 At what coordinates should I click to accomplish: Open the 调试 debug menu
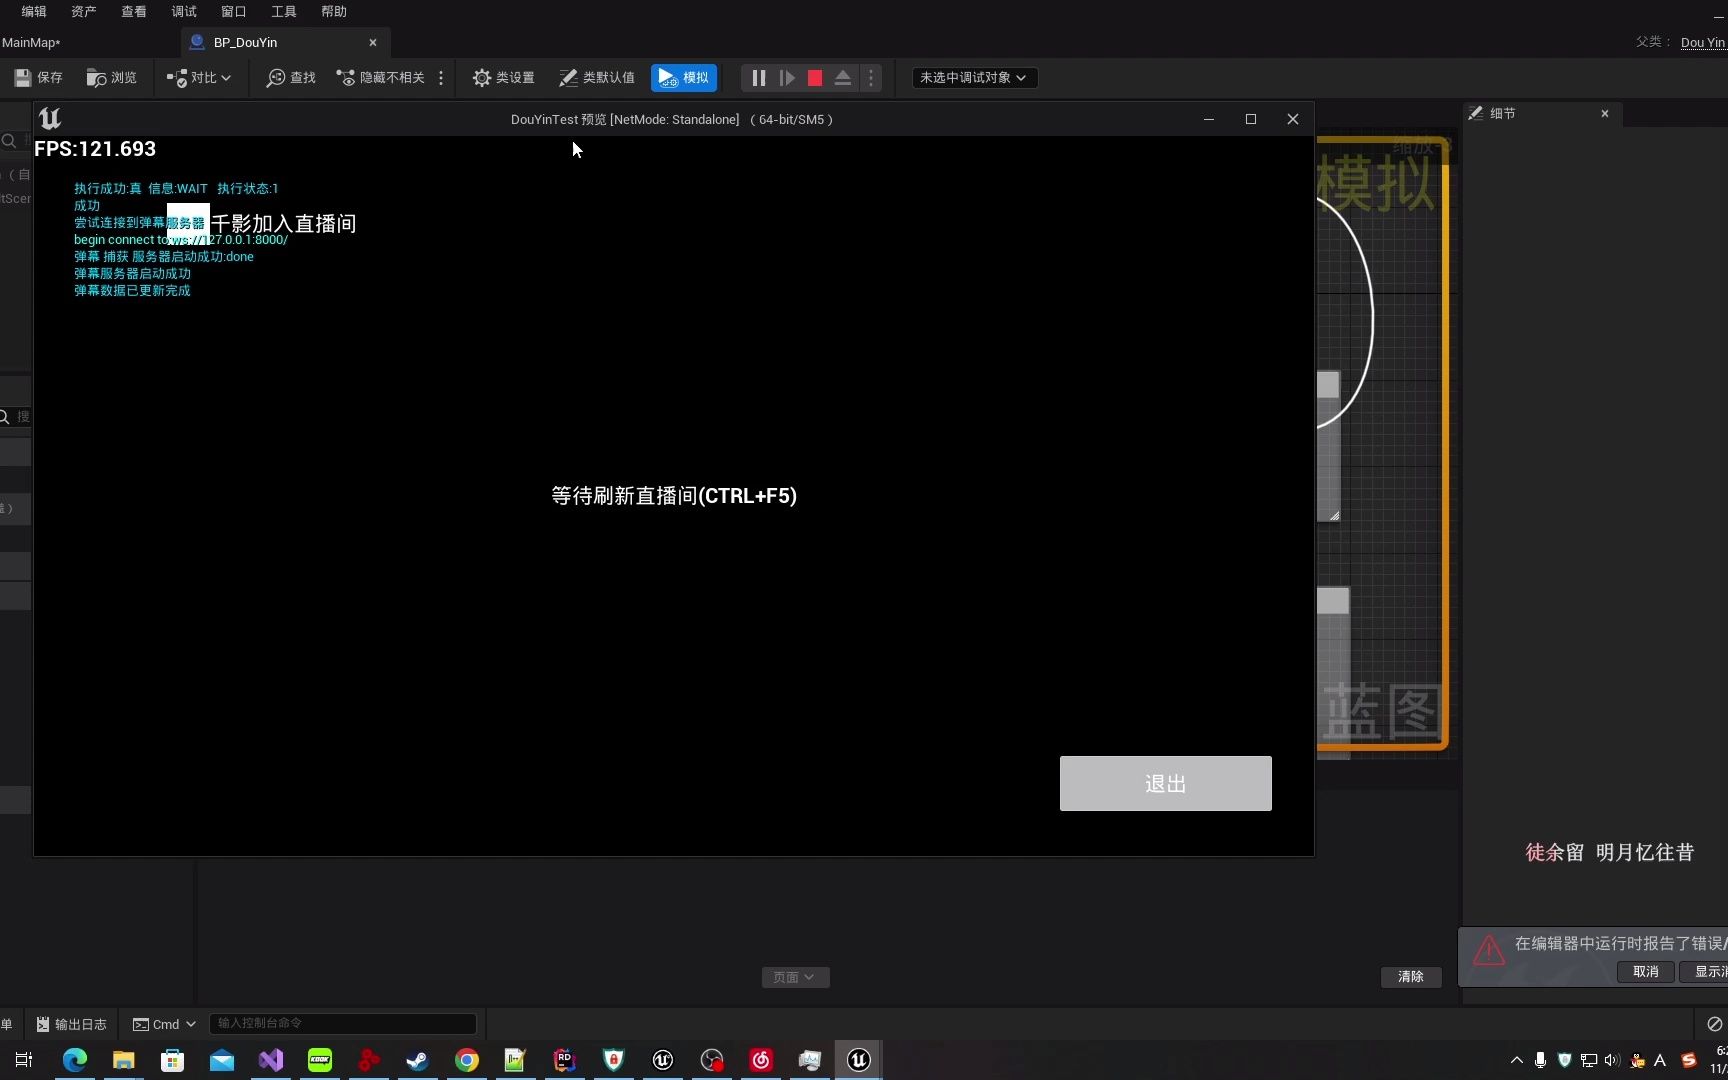184,12
